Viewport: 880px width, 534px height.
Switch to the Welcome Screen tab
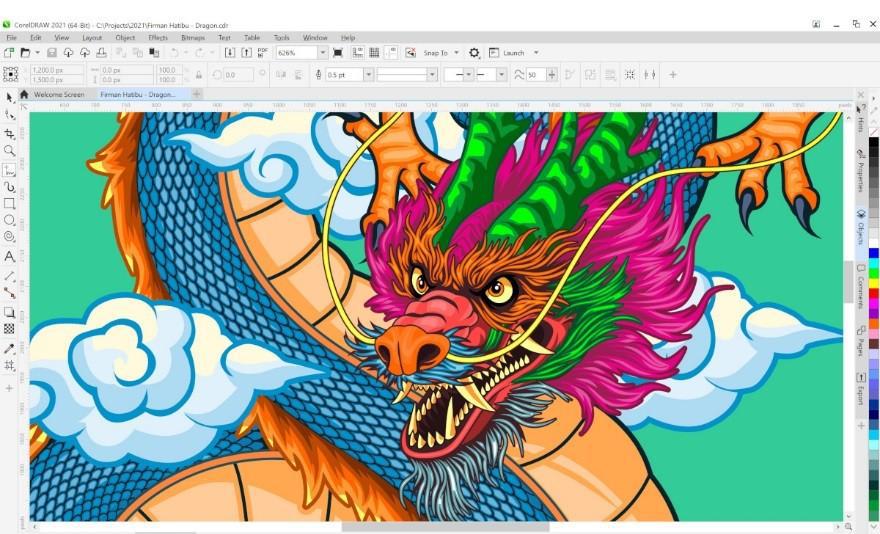[x=59, y=94]
